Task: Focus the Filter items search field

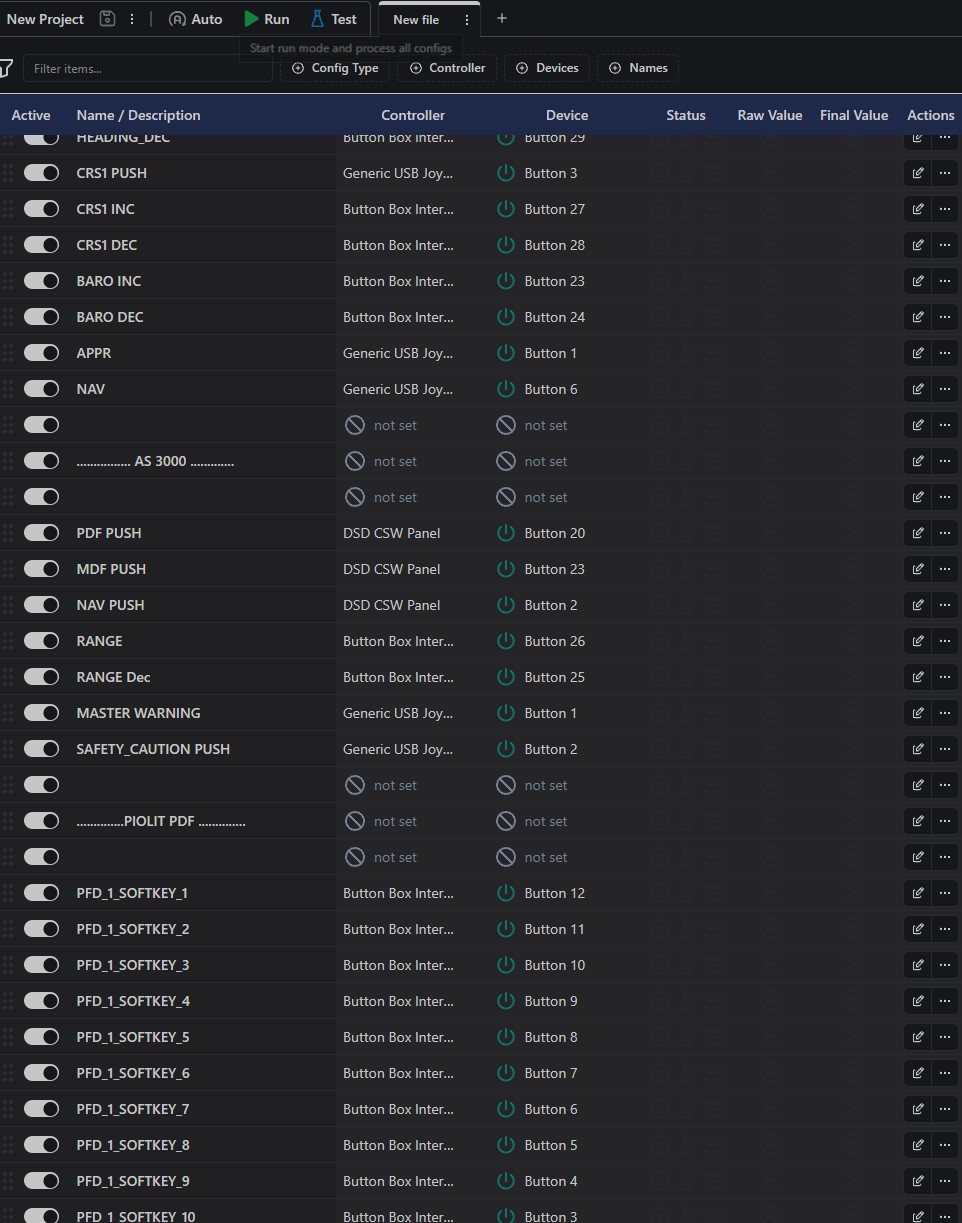Action: click(x=147, y=69)
